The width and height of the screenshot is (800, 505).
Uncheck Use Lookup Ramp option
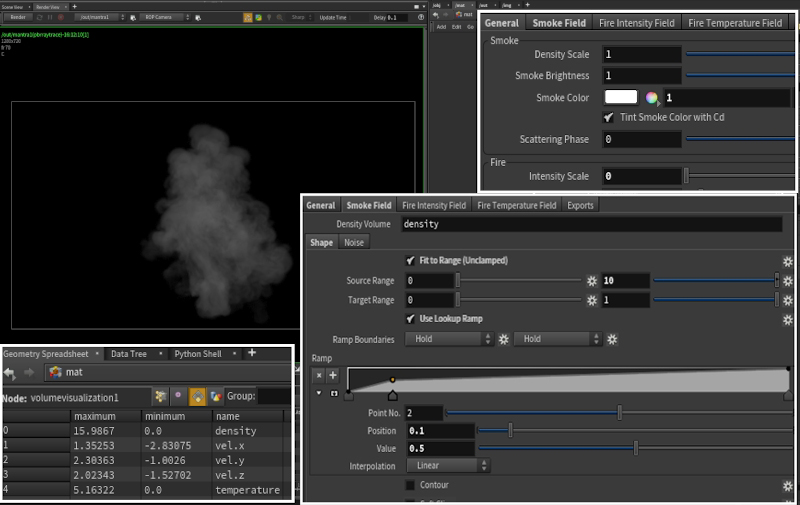410,319
